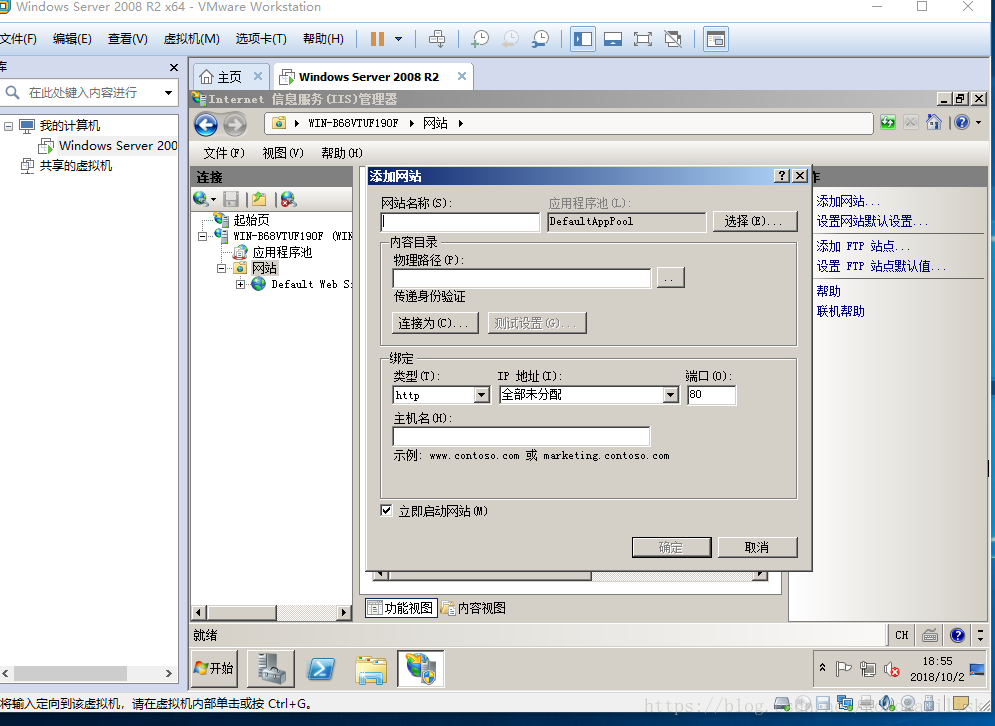Open Windows Explorer folder in guest taskbar
Viewport: 995px width, 726px height.
[x=371, y=668]
